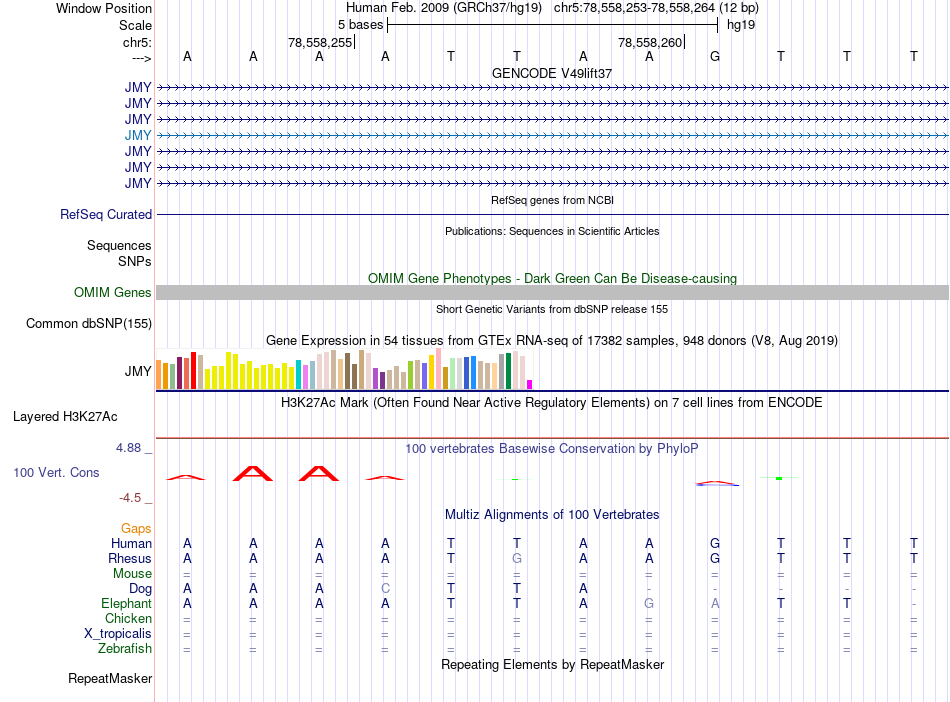950x702 pixels.
Task: Click the '78,558,255' ruler position
Action: [x=320, y=42]
